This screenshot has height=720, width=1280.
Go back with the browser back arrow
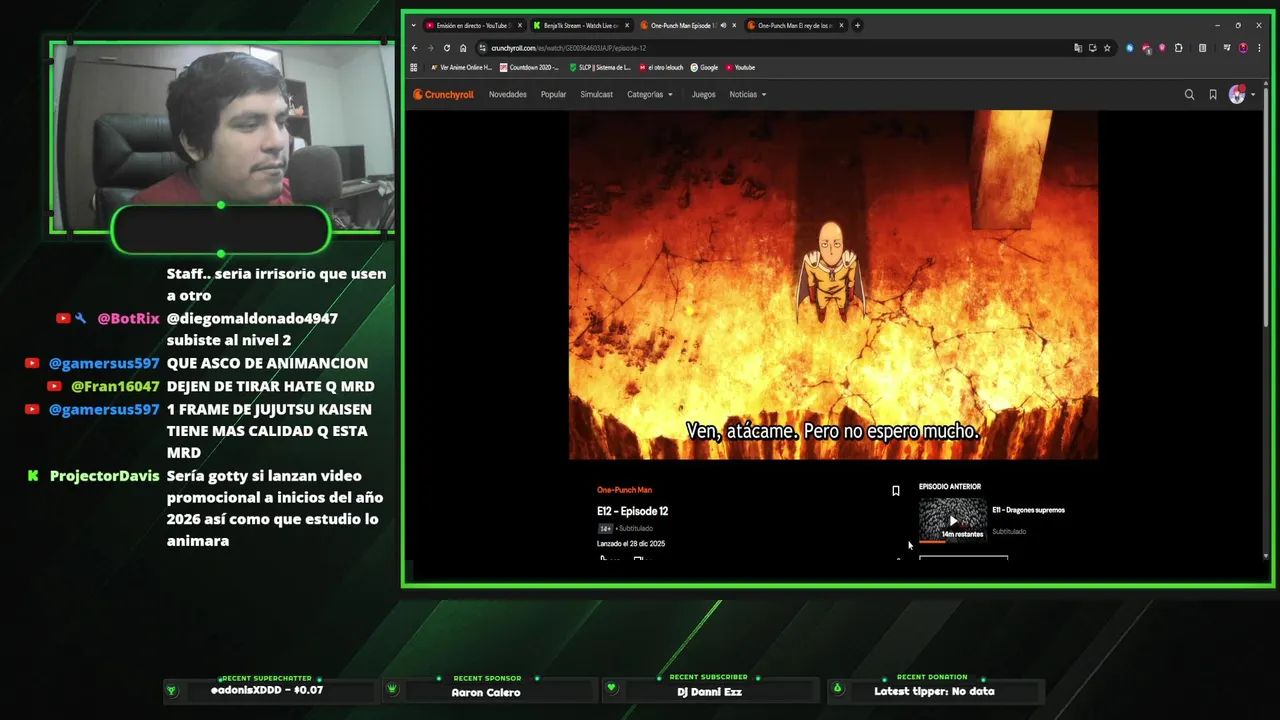pyautogui.click(x=414, y=48)
